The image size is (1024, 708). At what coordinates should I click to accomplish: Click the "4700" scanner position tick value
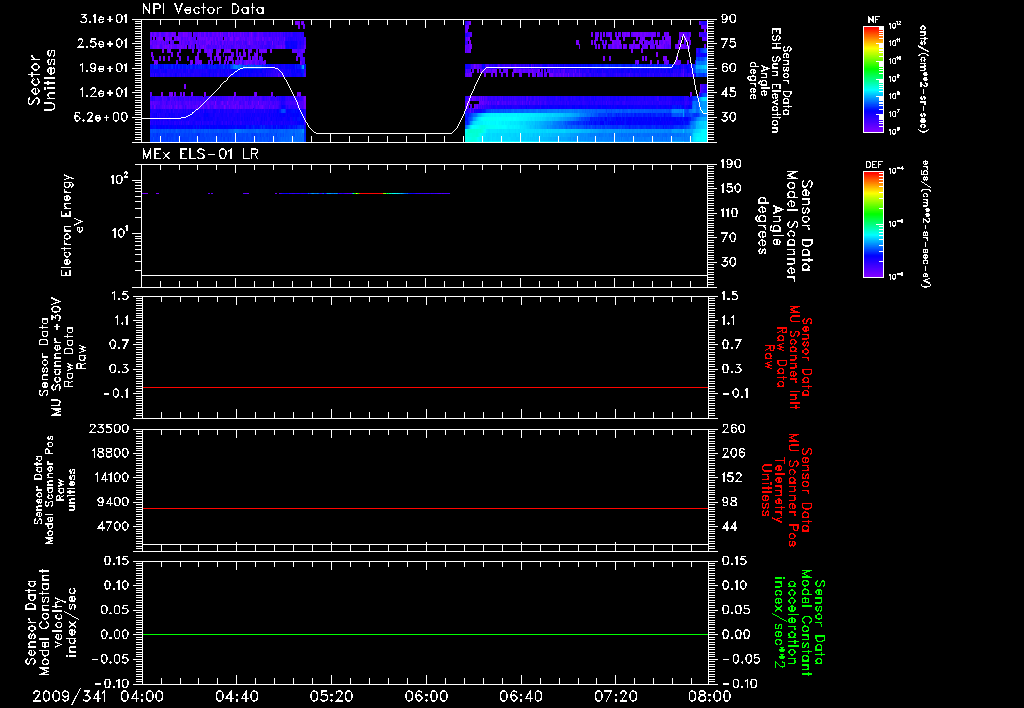[115, 526]
